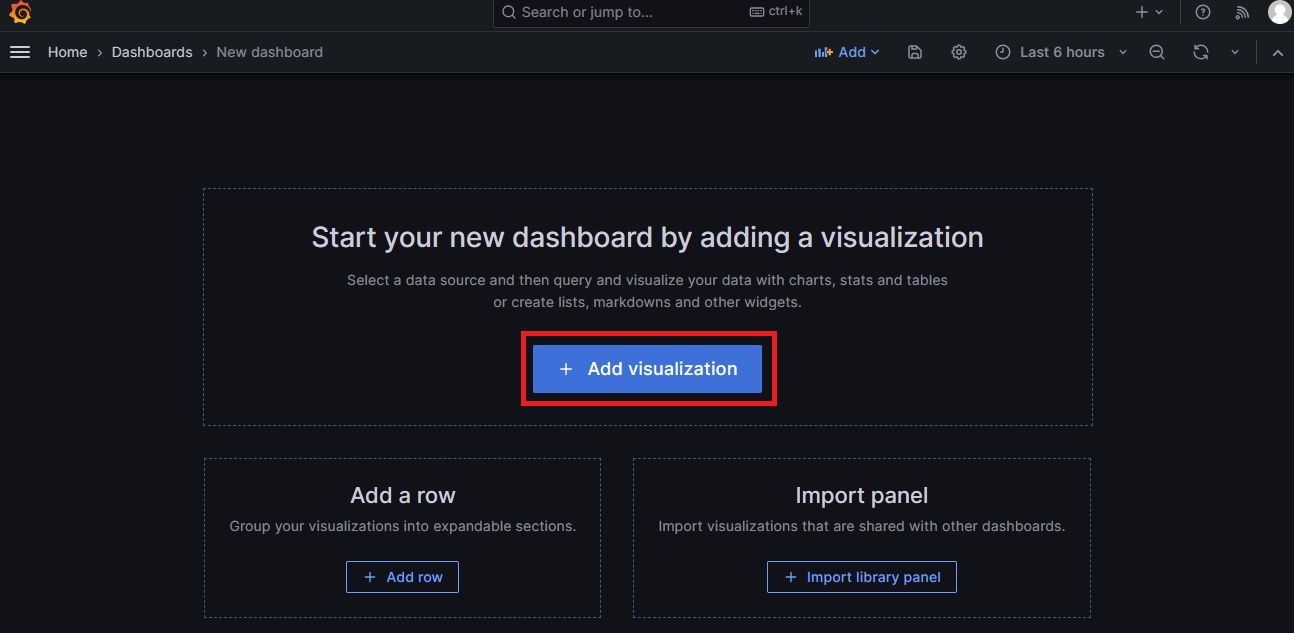Go to Home from the breadcrumb
Viewport: 1294px width, 633px height.
click(67, 51)
